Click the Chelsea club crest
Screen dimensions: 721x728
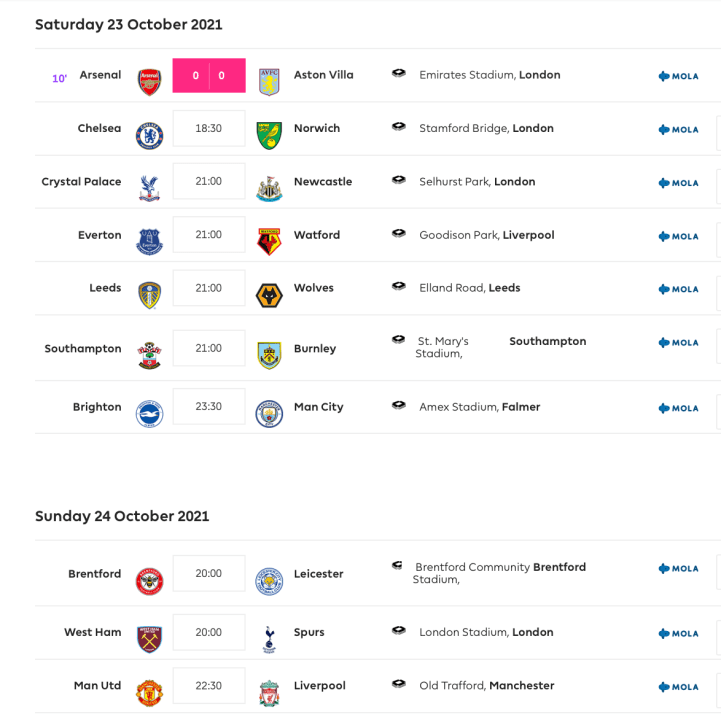[149, 135]
